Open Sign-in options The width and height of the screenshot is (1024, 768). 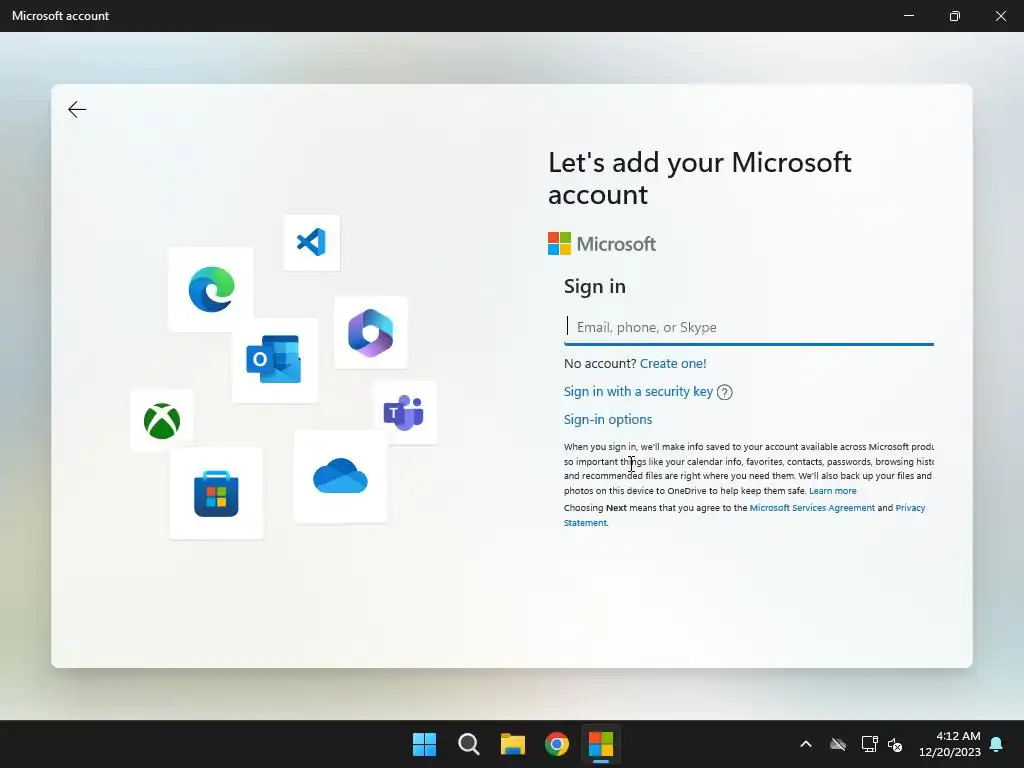tap(608, 419)
